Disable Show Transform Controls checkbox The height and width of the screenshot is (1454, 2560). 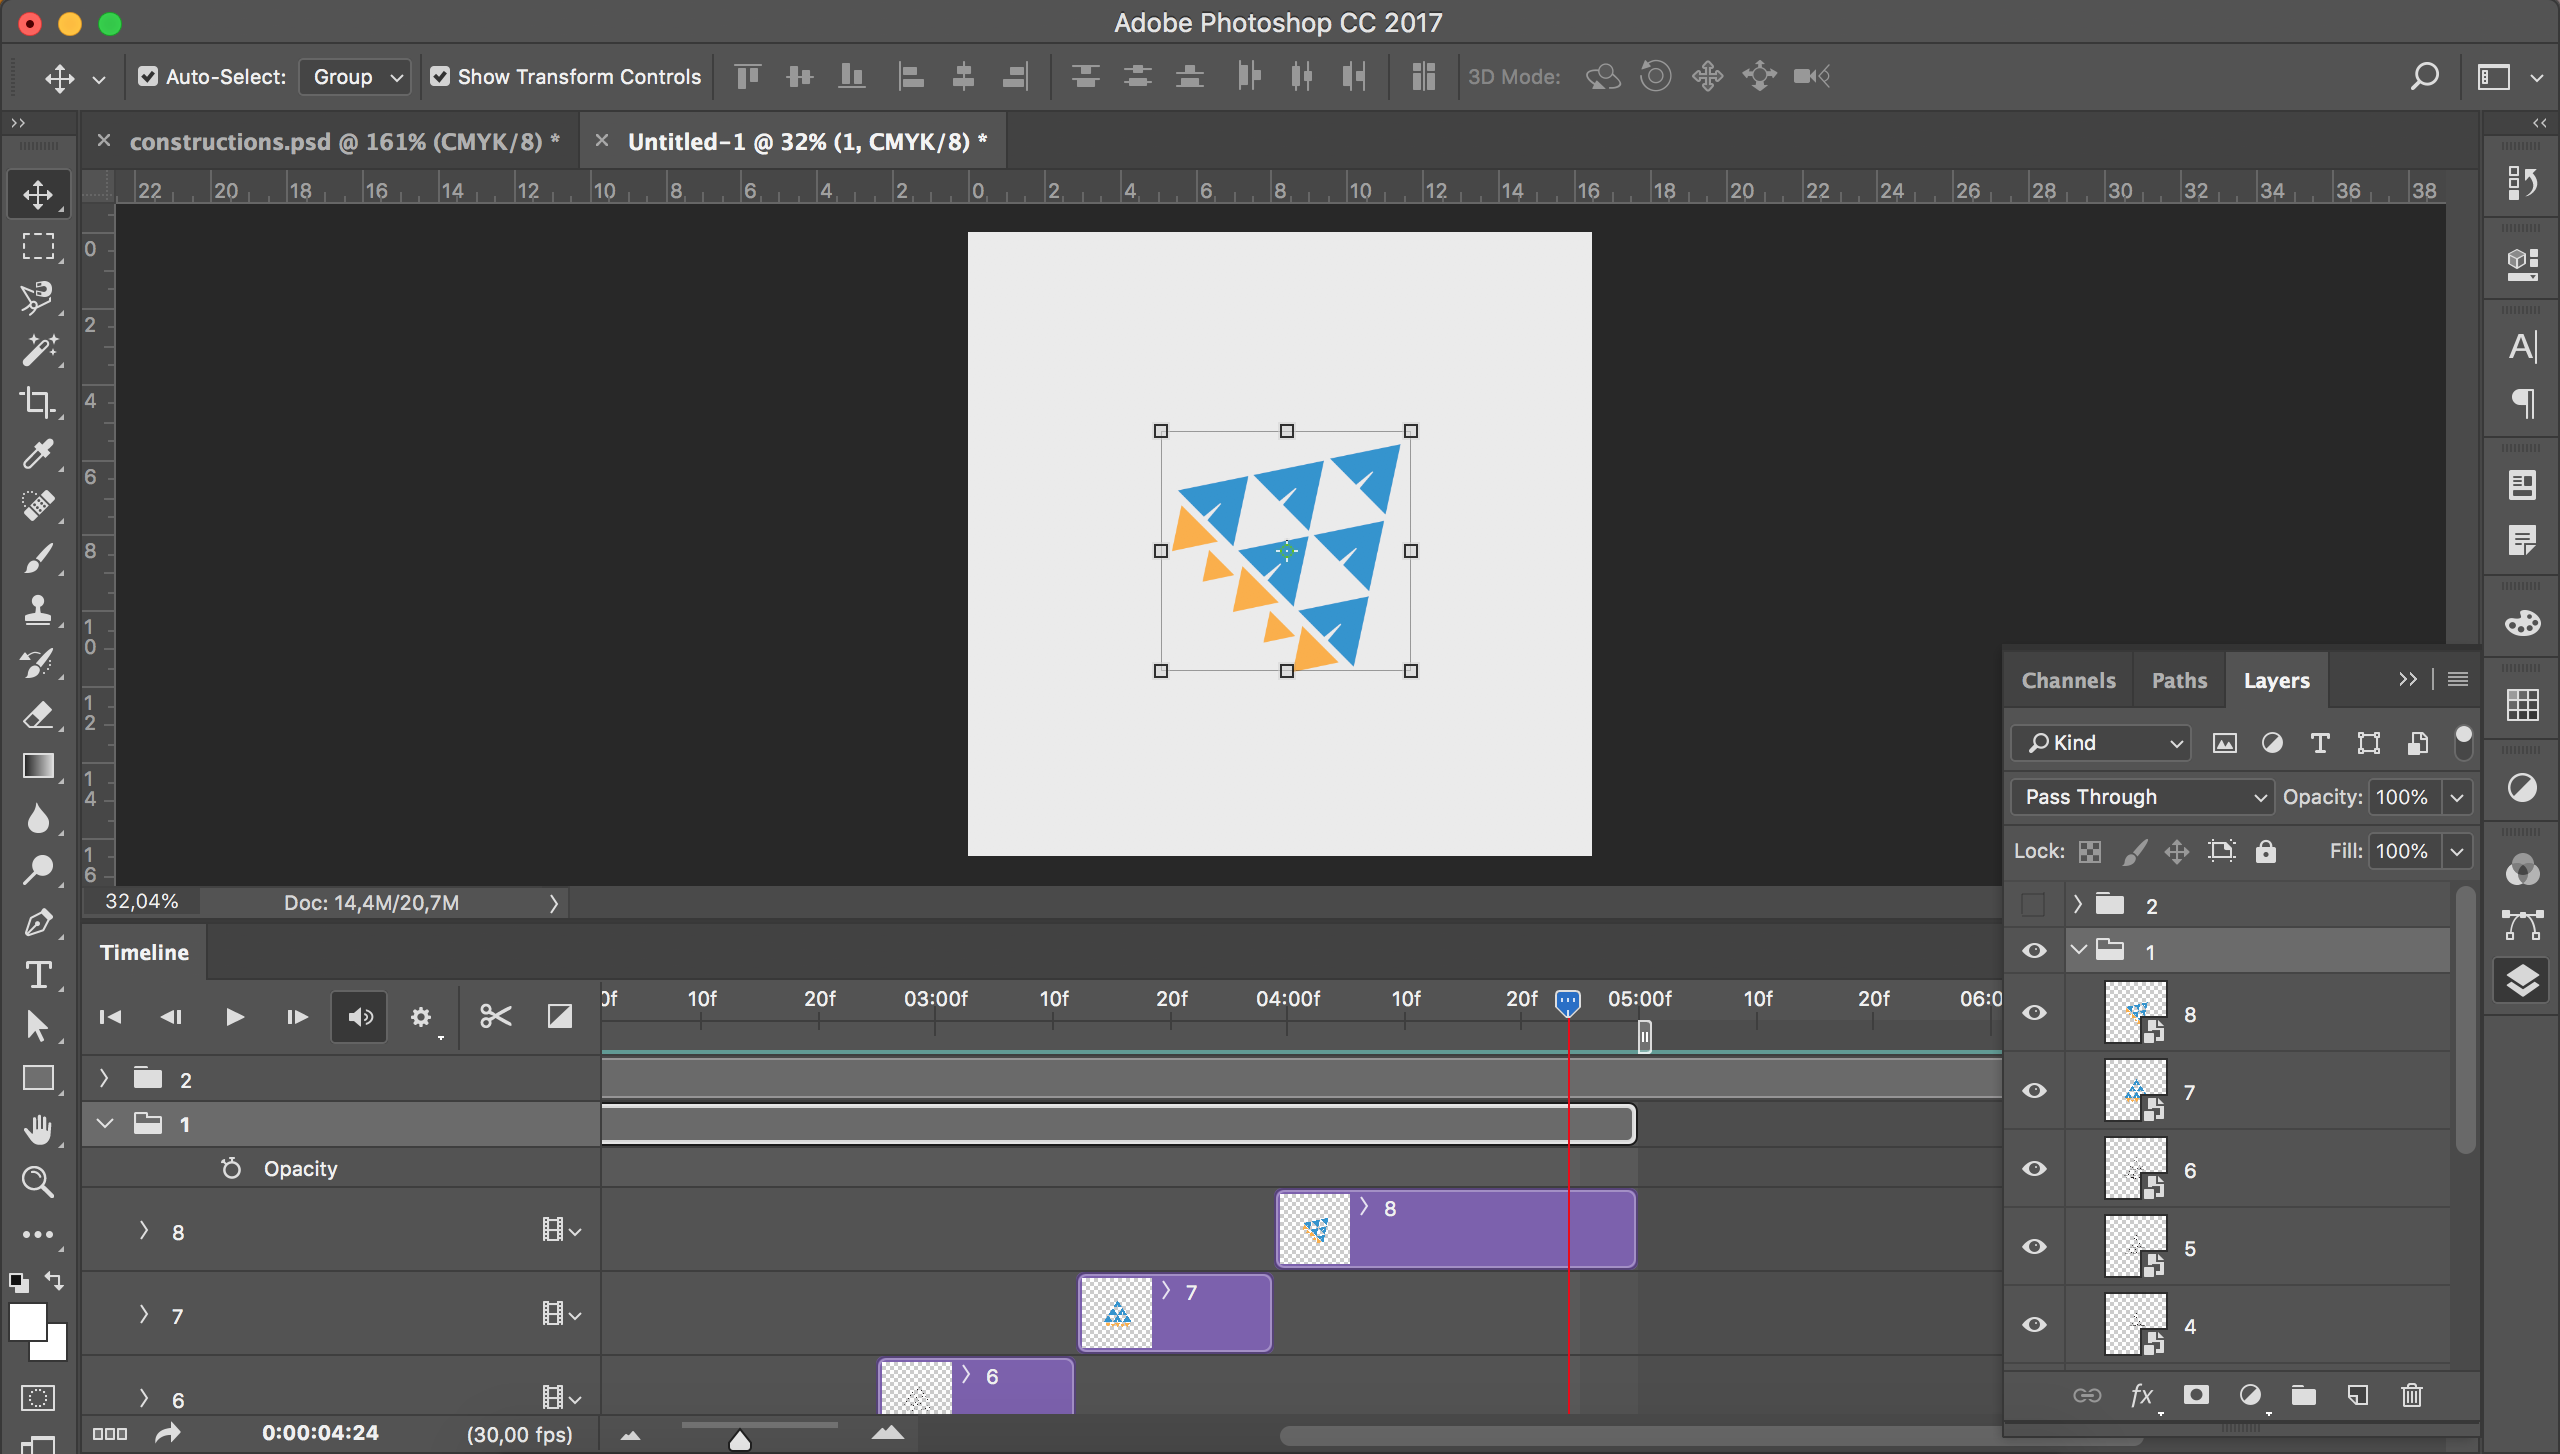(x=440, y=77)
